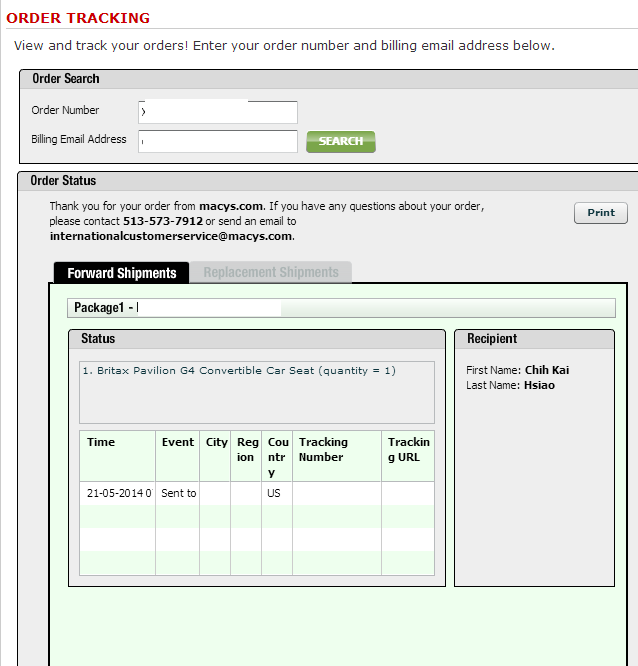
Task: Click the Last Name value Hsiao
Action: click(x=539, y=385)
